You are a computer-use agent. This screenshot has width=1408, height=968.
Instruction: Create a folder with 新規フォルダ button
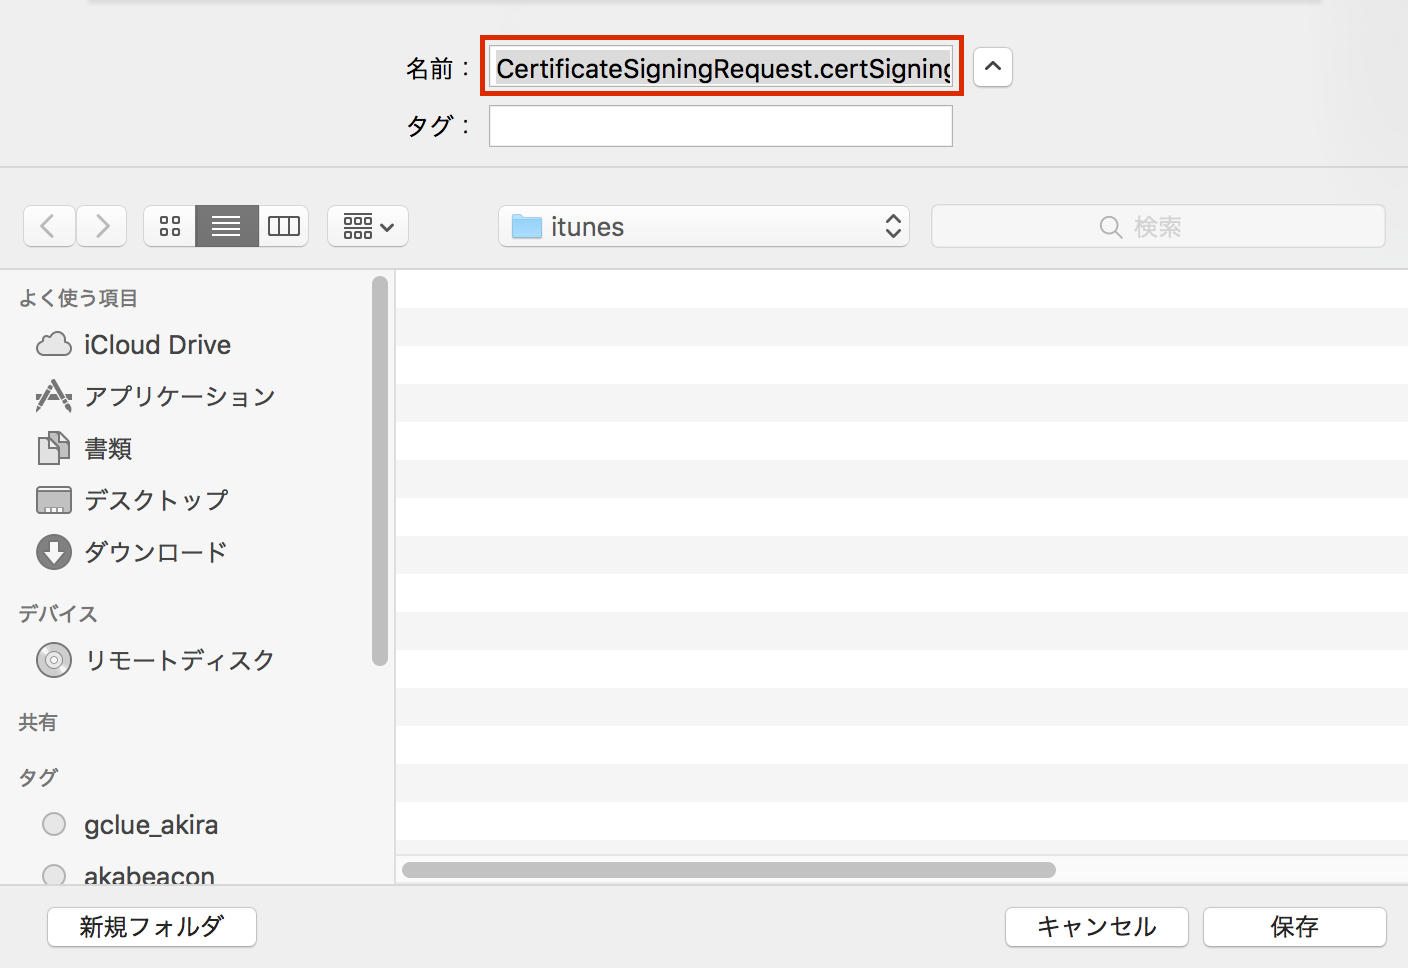152,927
